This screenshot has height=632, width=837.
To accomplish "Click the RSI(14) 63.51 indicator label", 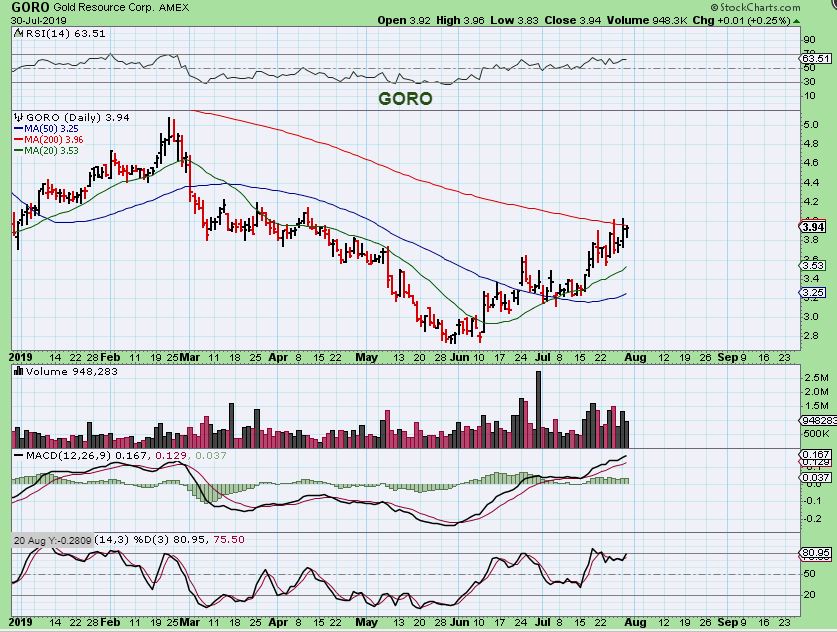I will pyautogui.click(x=64, y=34).
